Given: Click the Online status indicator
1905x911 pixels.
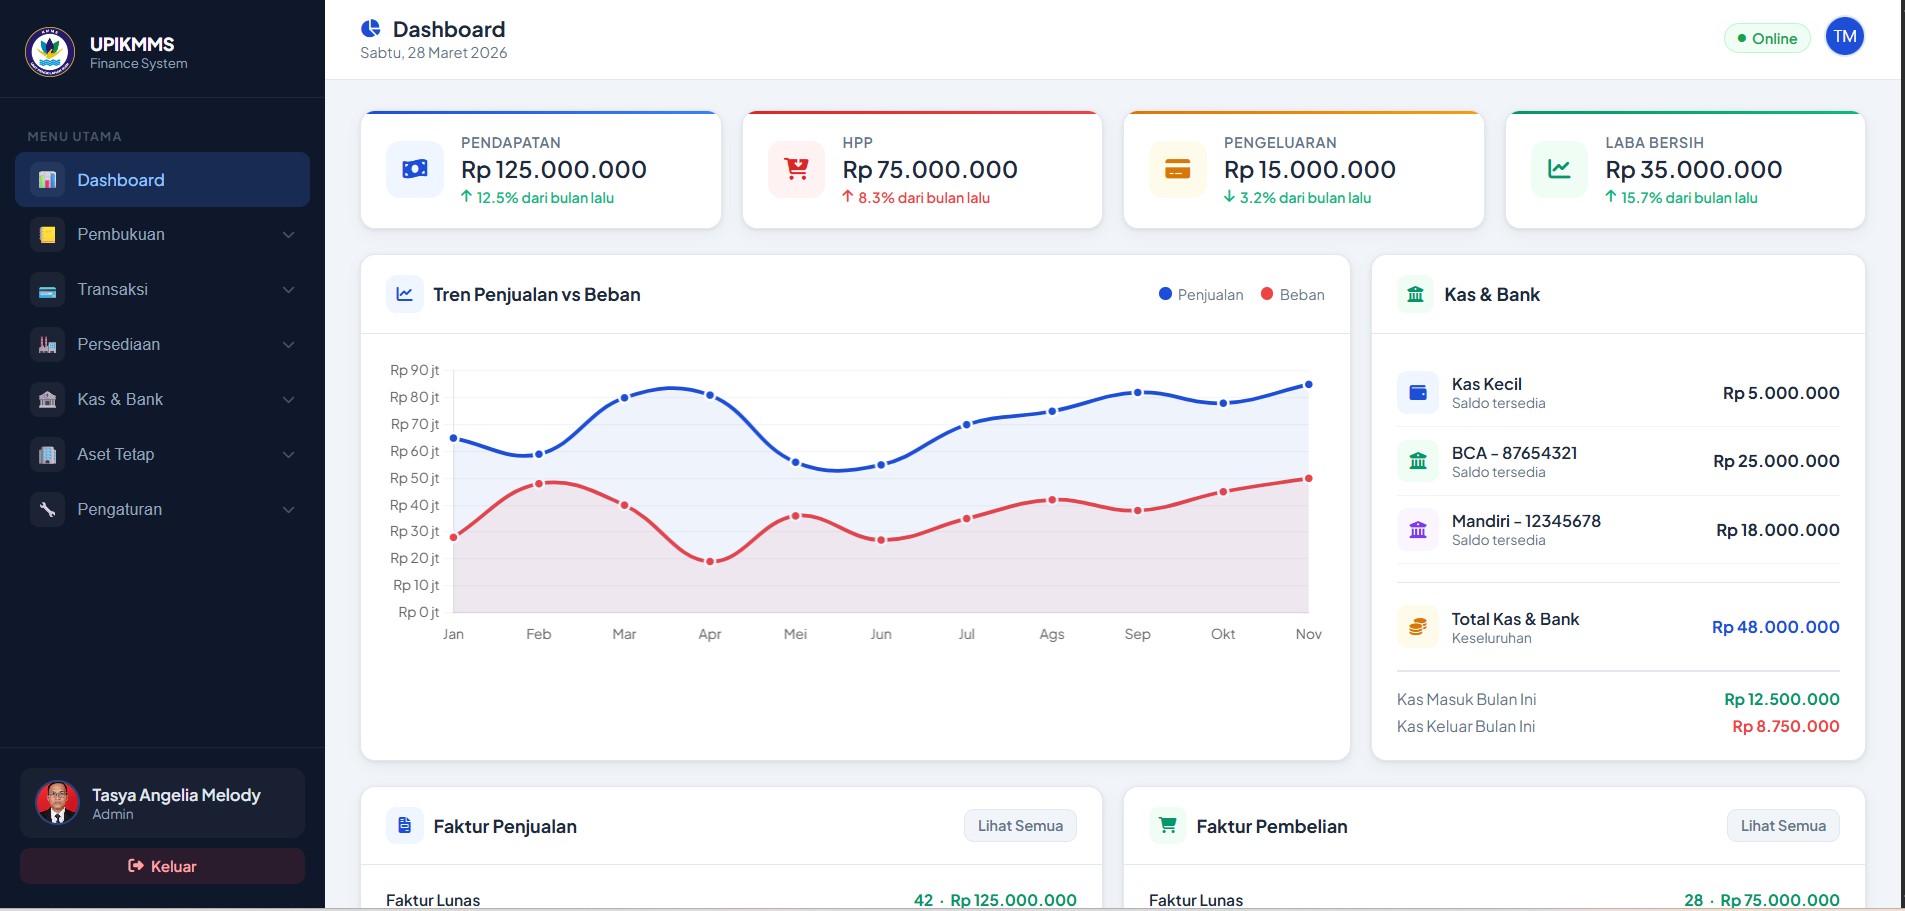Looking at the screenshot, I should [x=1767, y=39].
